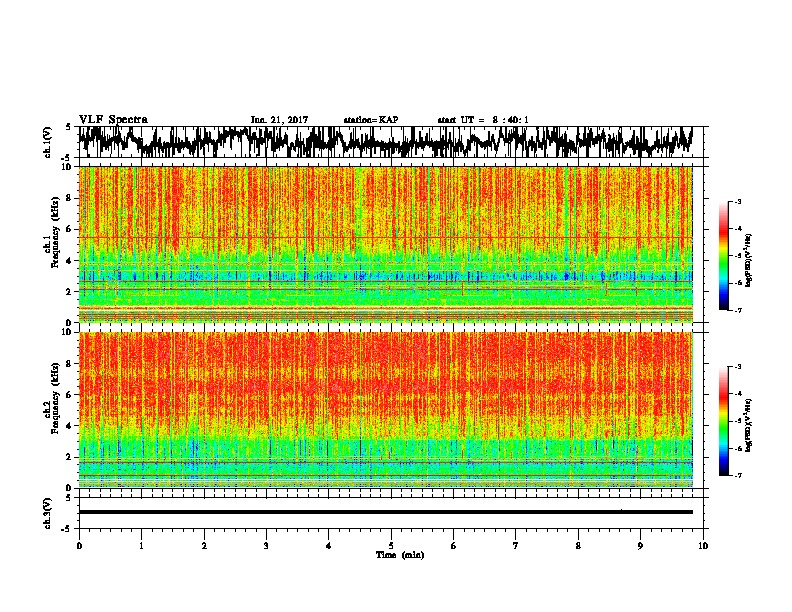Select time axis tick label "1"
Image resolution: width=792 pixels, height=612 pixels.
[141, 546]
